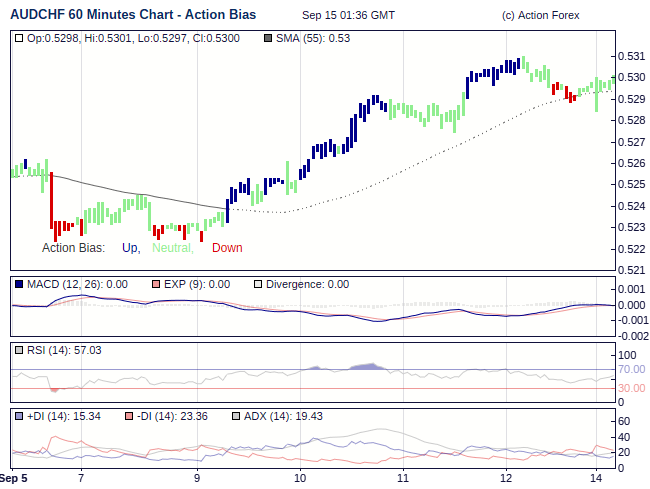
Task: Click the -DI (14) legend swatch
Action: tap(129, 416)
